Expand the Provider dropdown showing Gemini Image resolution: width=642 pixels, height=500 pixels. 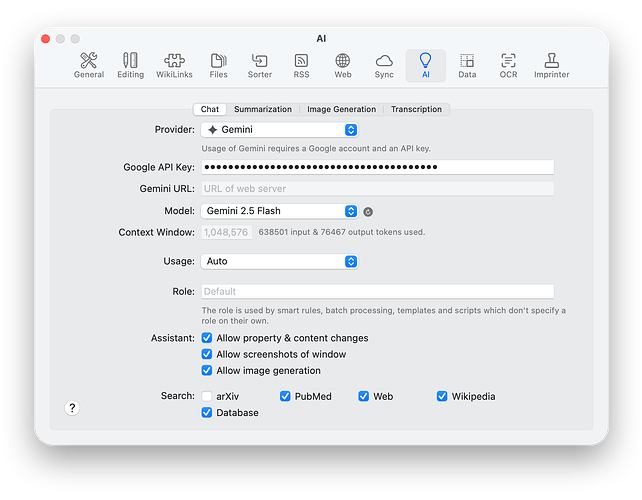pos(279,130)
